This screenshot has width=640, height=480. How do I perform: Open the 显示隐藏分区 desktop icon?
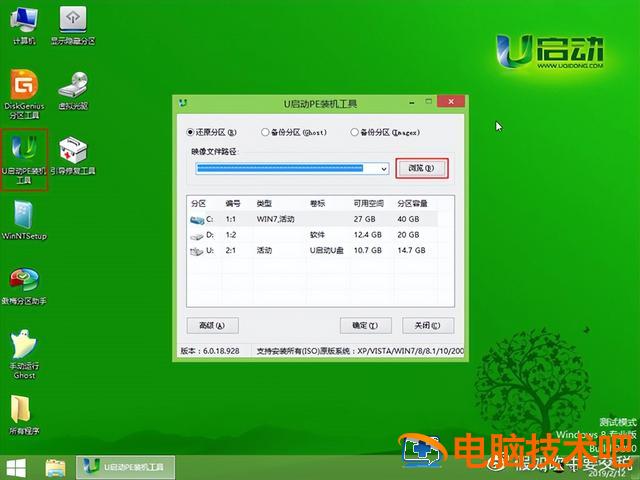[73, 24]
